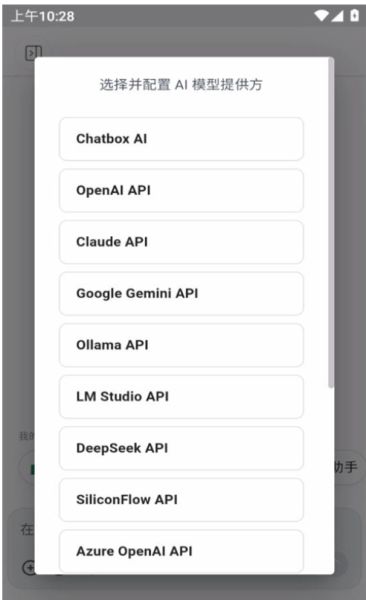
Task: Tap the Wi-Fi status bar icon
Action: click(x=321, y=16)
